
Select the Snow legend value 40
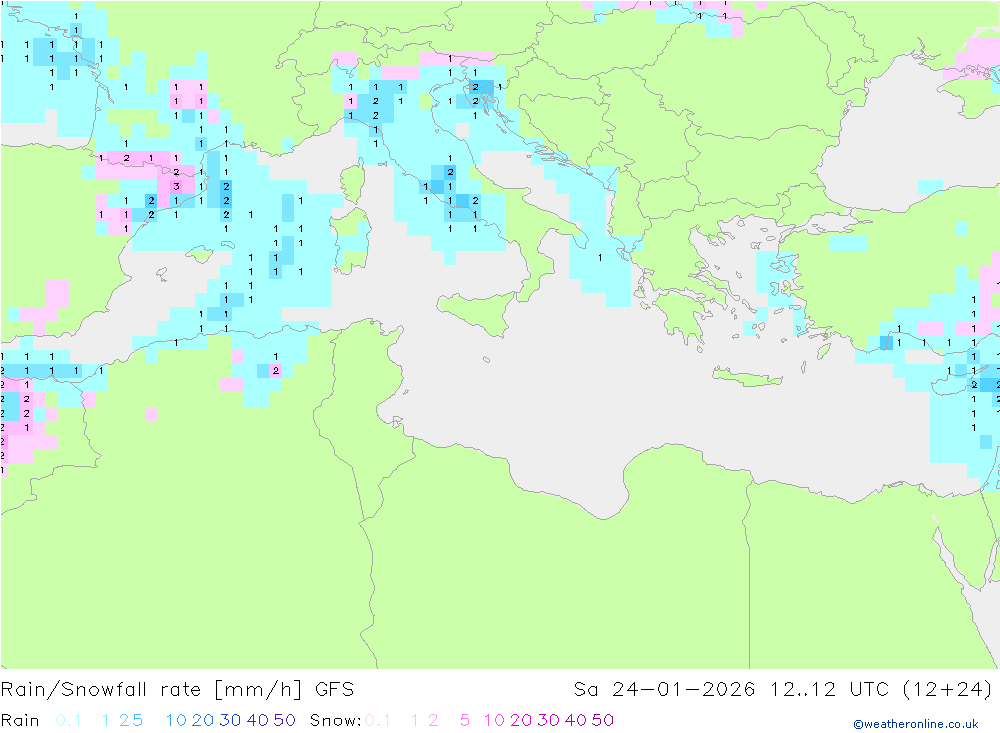click(576, 720)
